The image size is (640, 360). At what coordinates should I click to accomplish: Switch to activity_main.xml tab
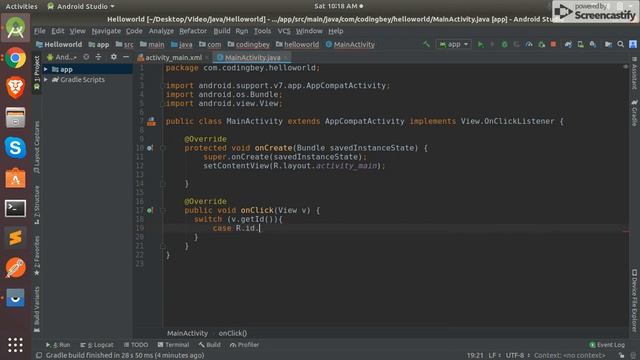tap(173, 58)
